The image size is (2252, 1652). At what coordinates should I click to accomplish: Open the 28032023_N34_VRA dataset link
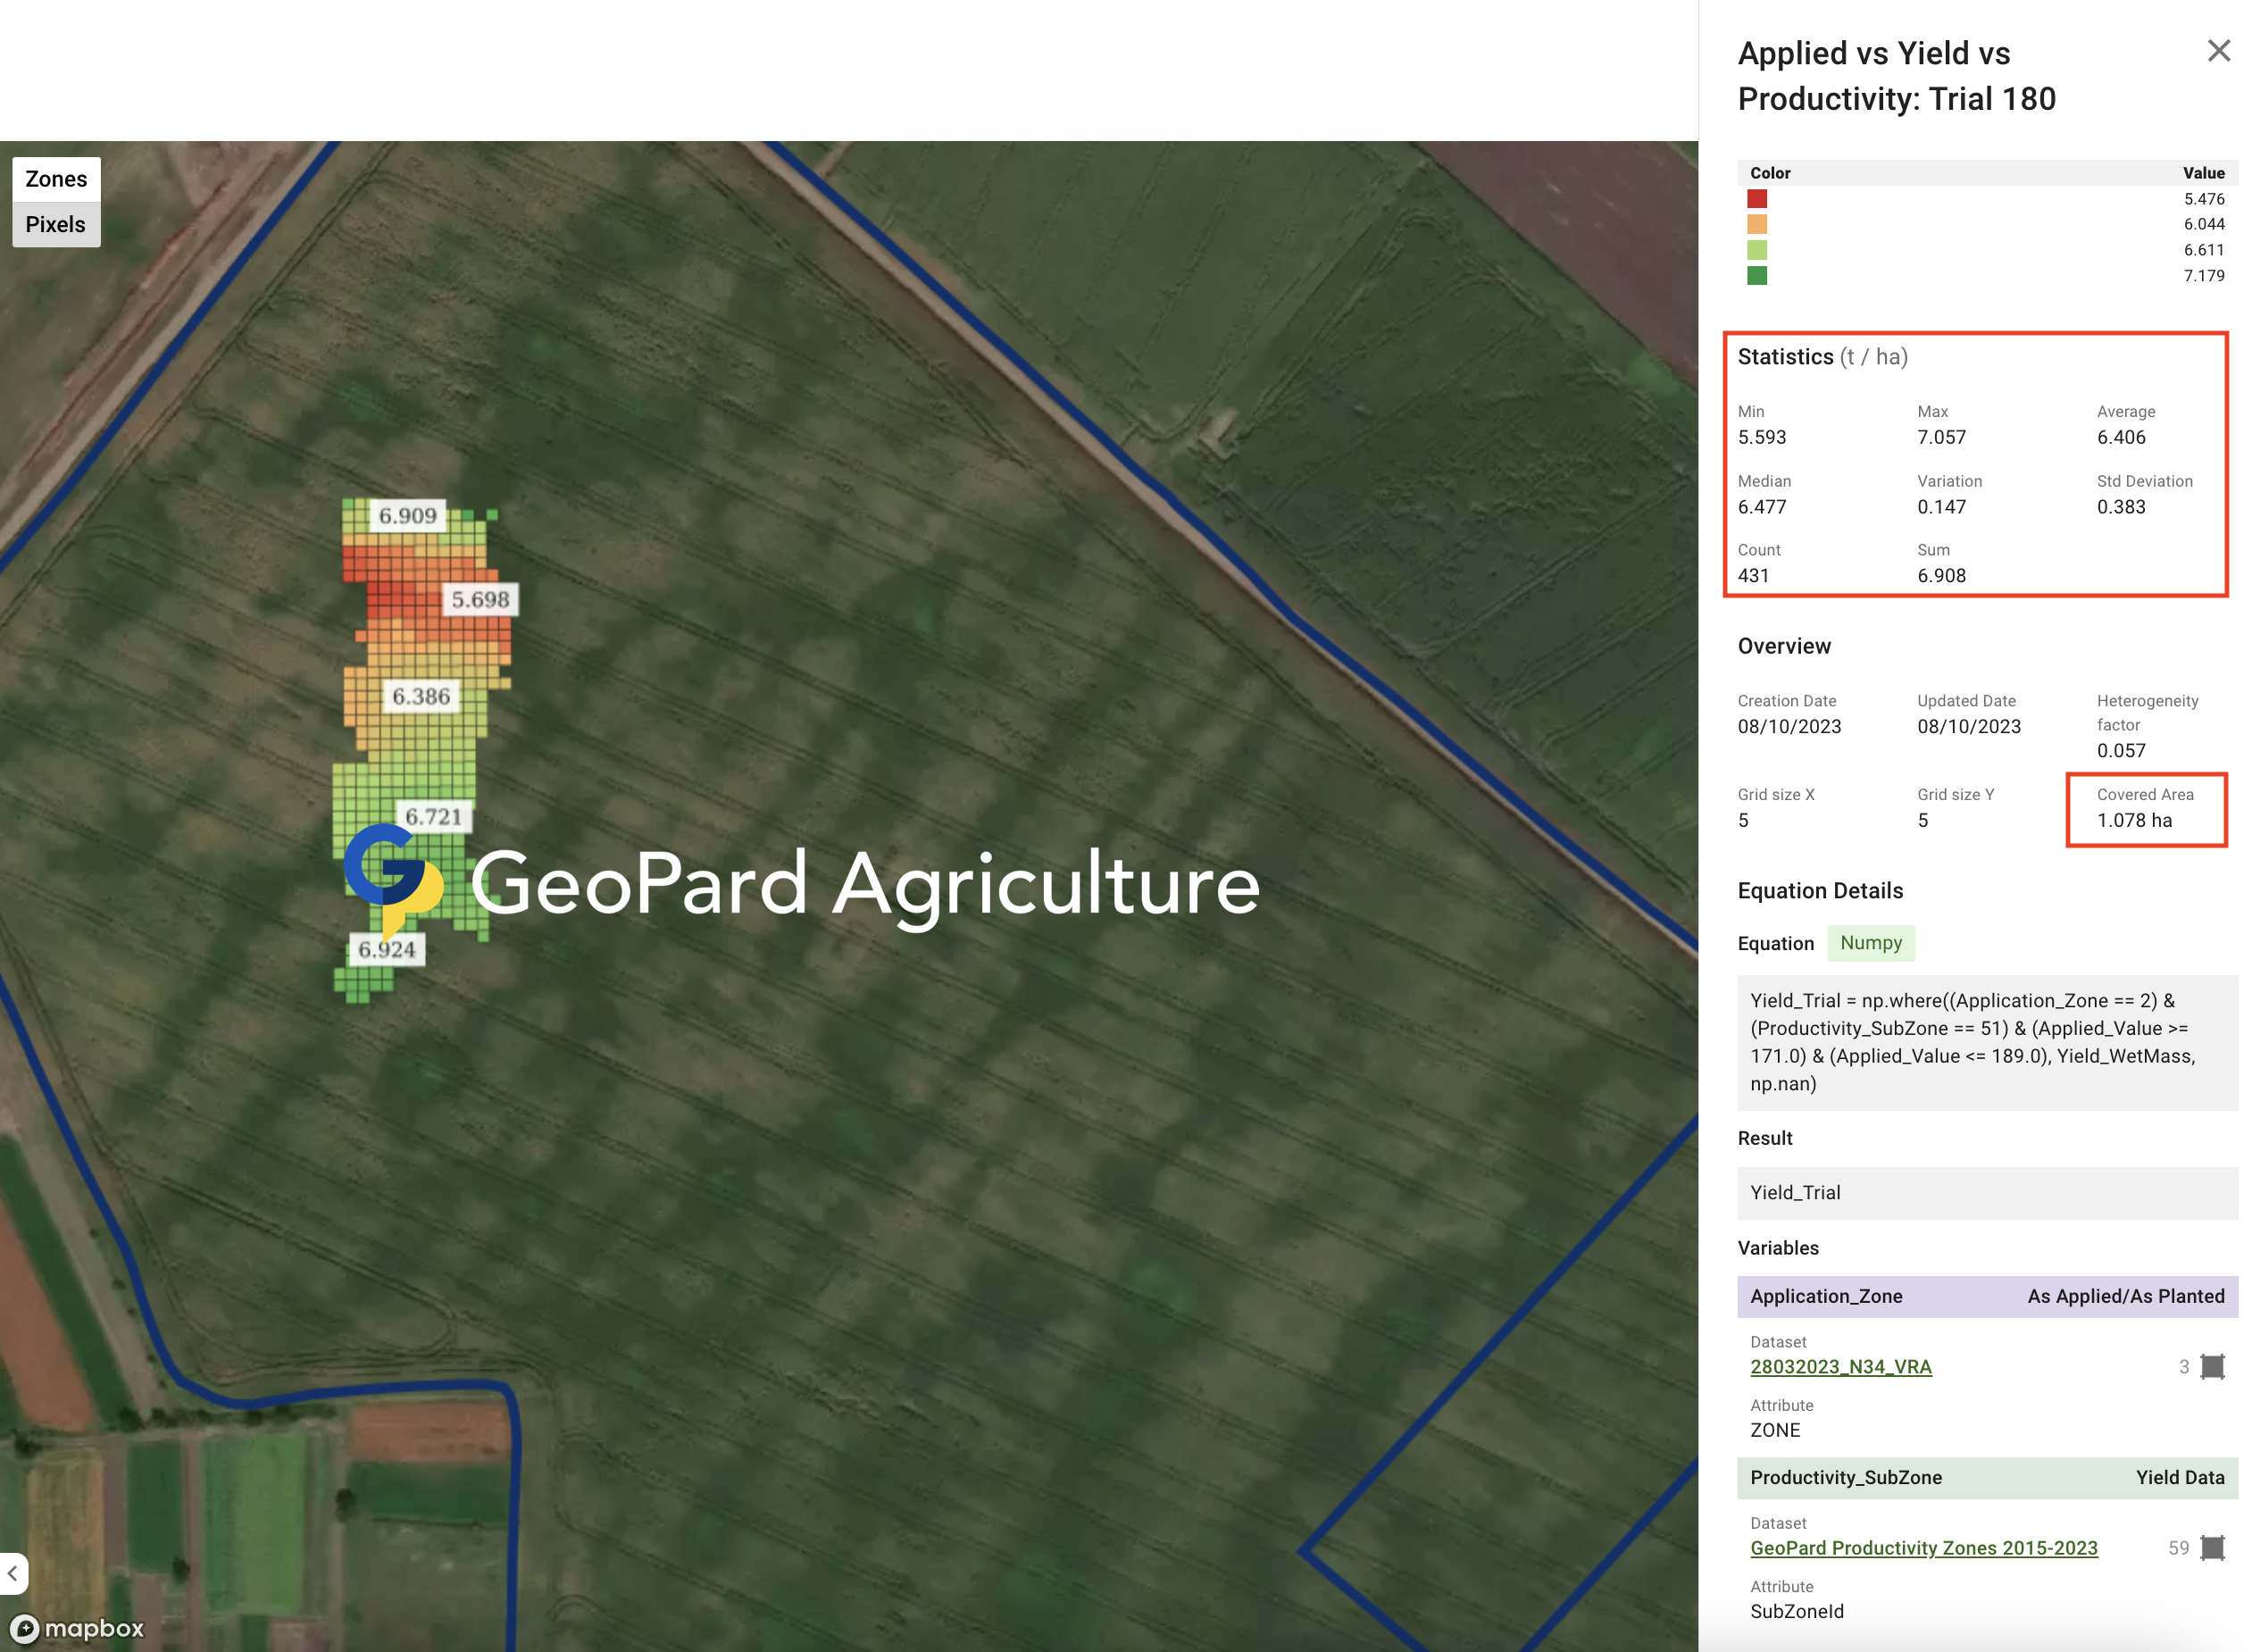click(x=1839, y=1366)
